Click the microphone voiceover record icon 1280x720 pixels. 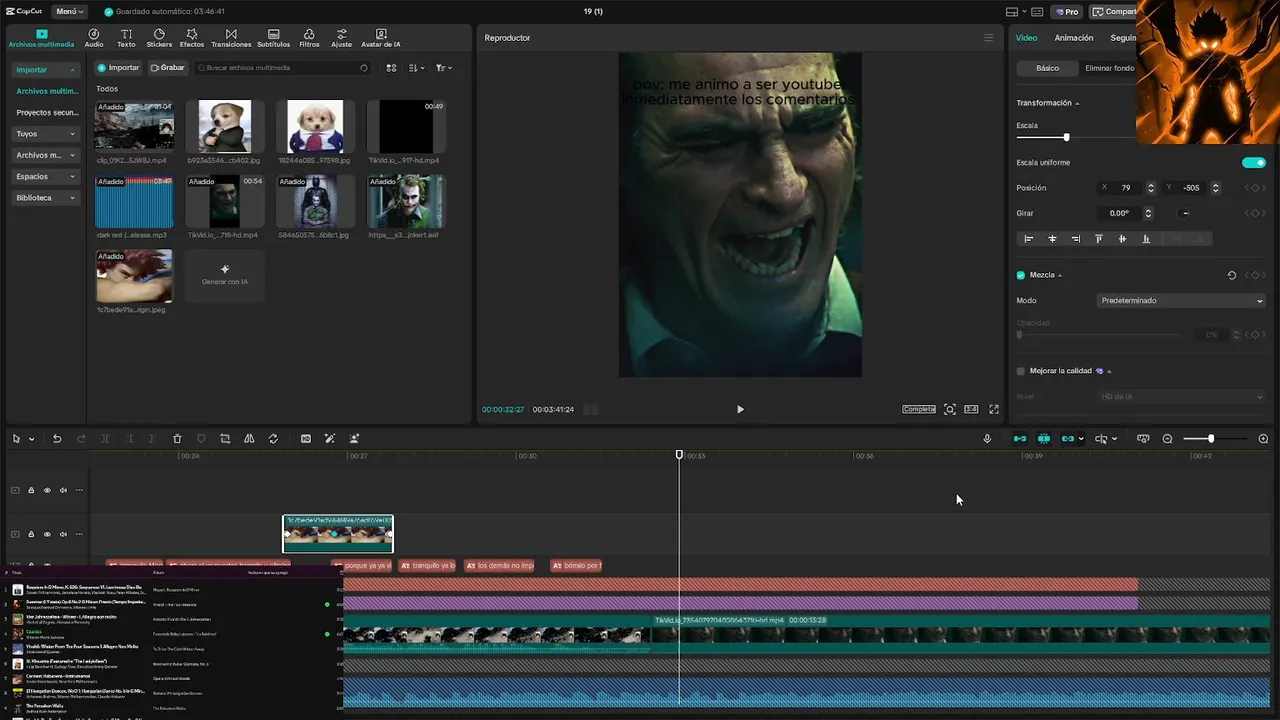coord(987,439)
